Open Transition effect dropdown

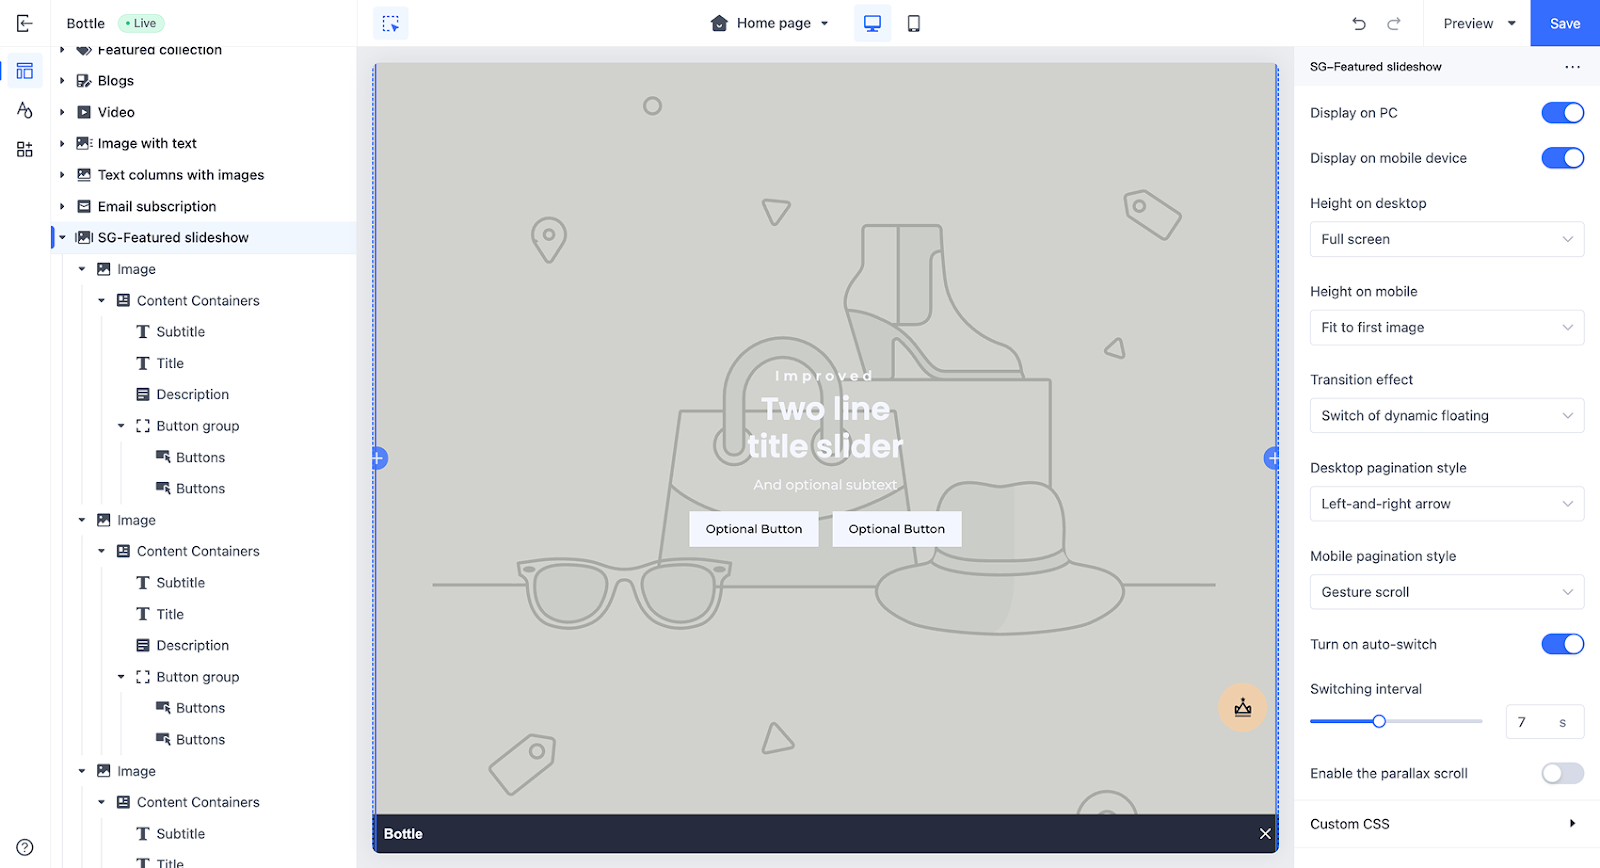point(1447,416)
